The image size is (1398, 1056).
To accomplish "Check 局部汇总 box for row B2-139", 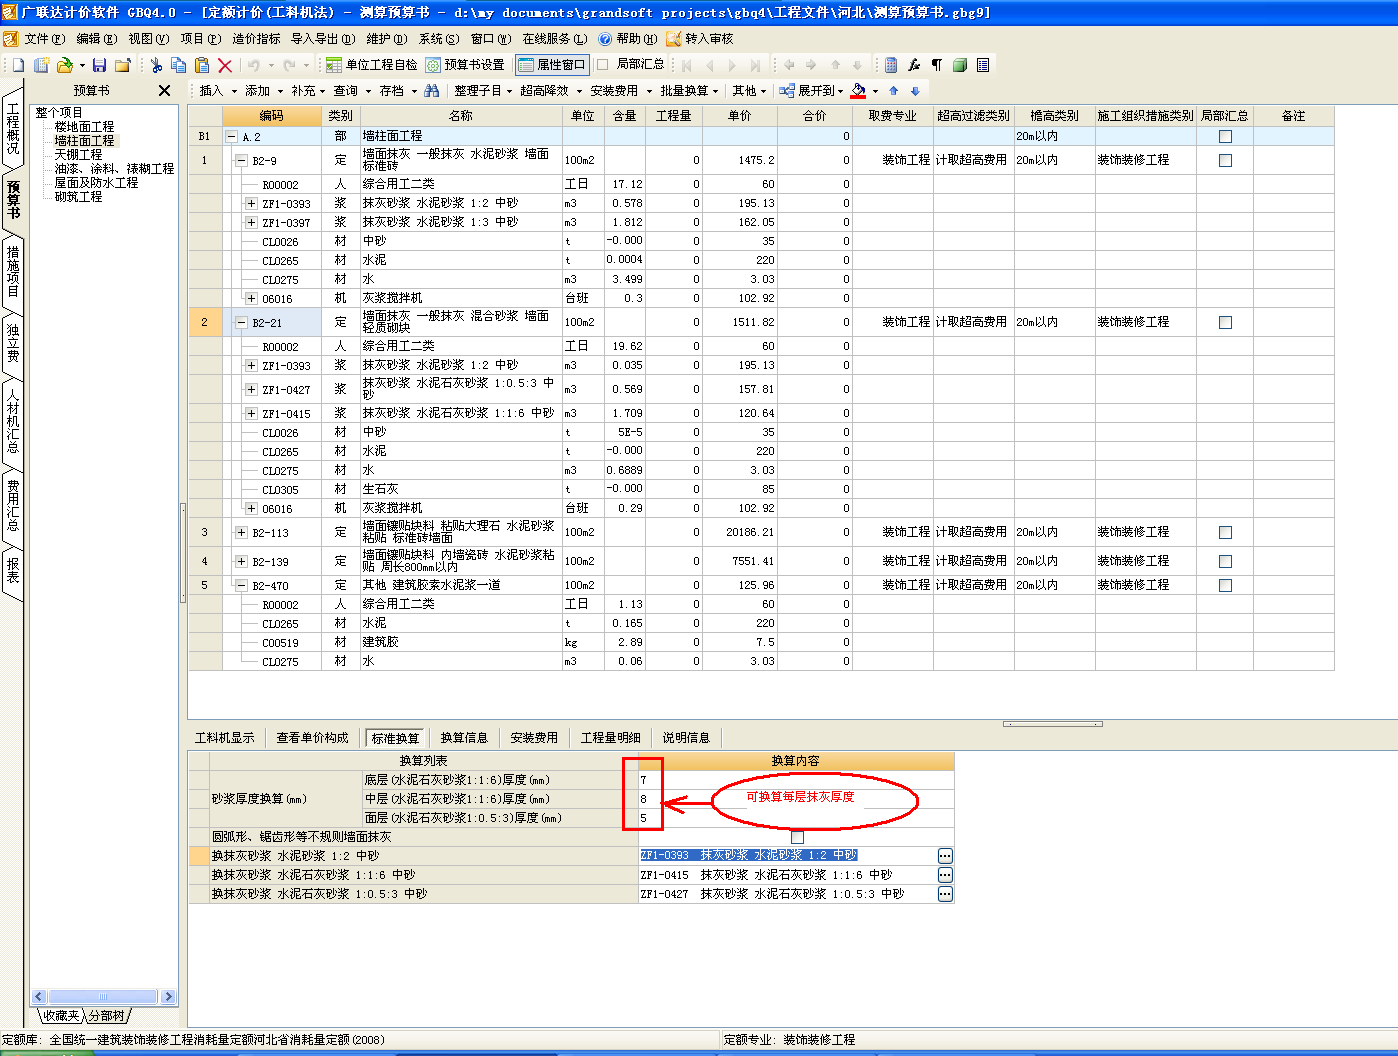I will 1225,561.
